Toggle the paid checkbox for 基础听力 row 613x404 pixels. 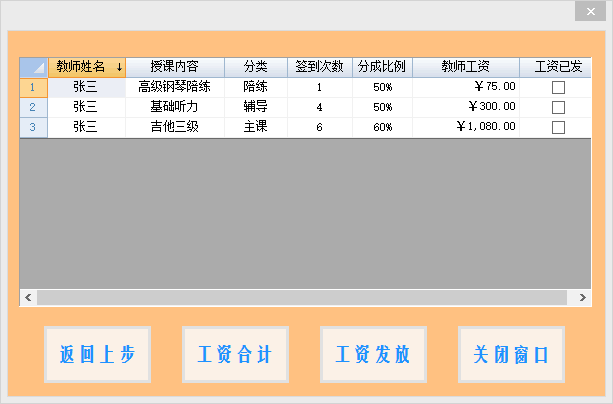[558, 107]
